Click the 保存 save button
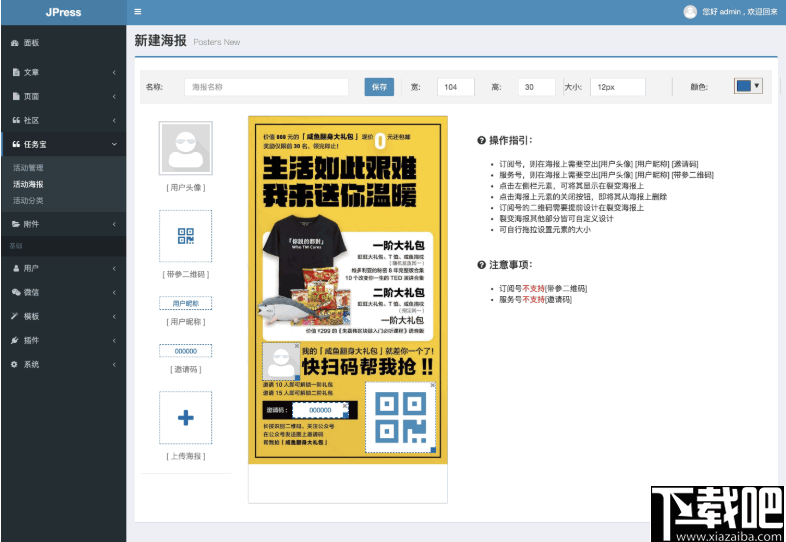 tap(379, 87)
